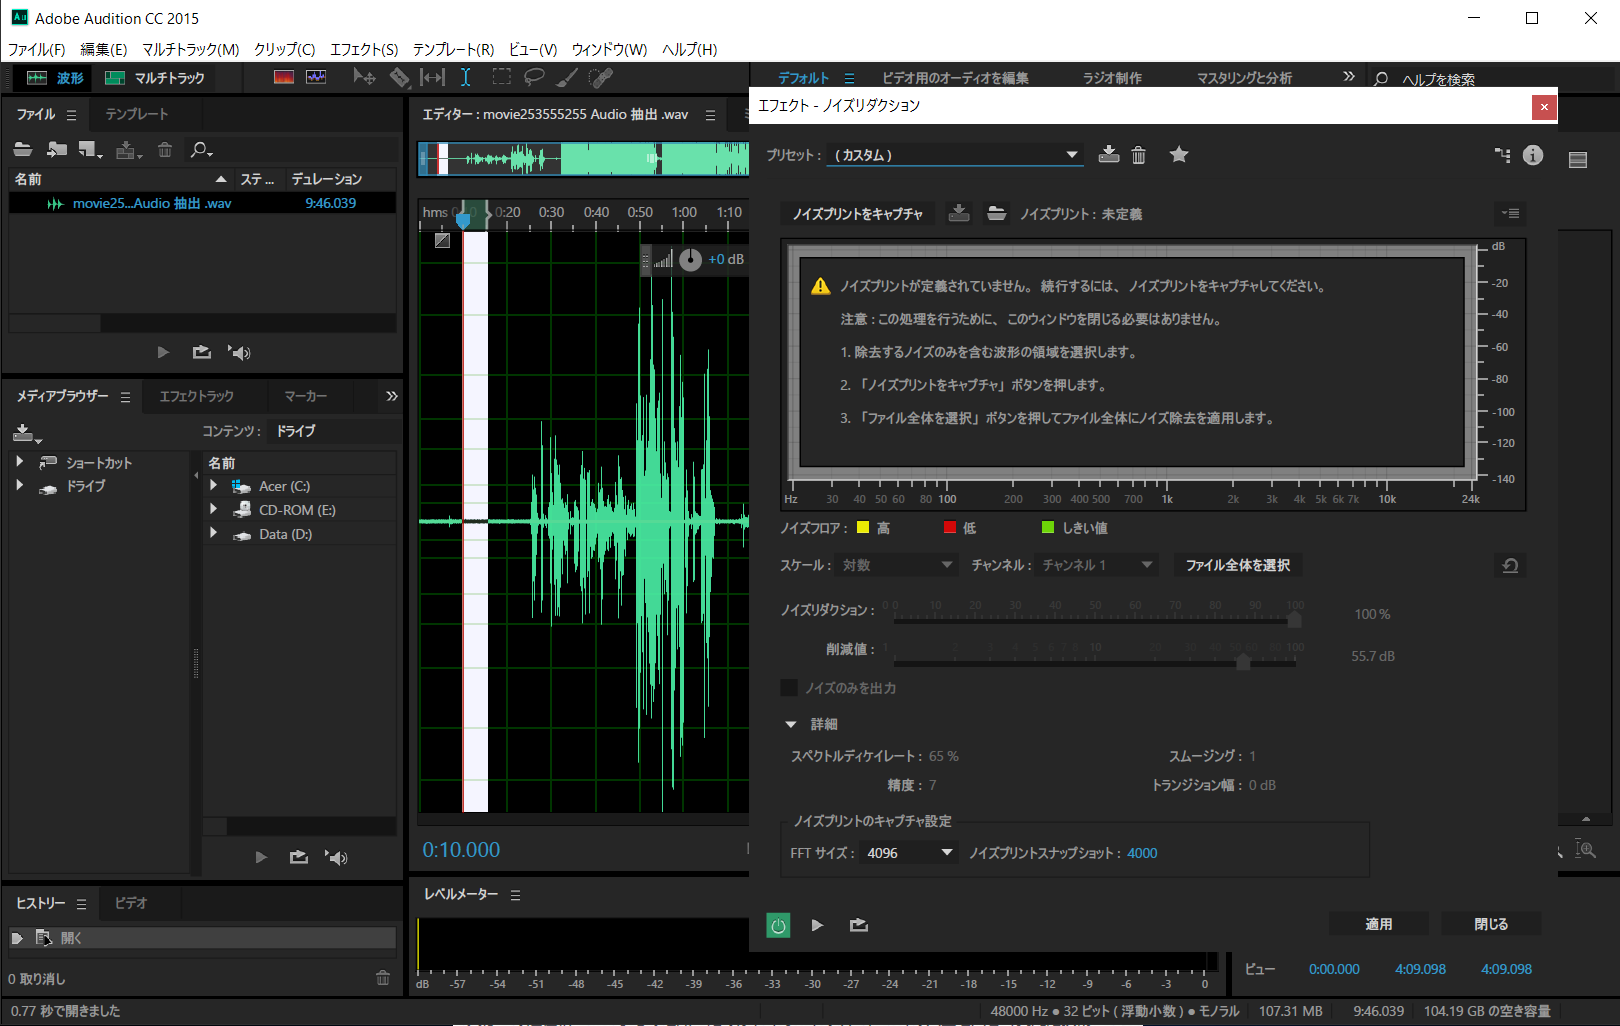Viewport: 1620px width, 1026px height.
Task: Open the ファイル(F) menu
Action: click(x=37, y=49)
